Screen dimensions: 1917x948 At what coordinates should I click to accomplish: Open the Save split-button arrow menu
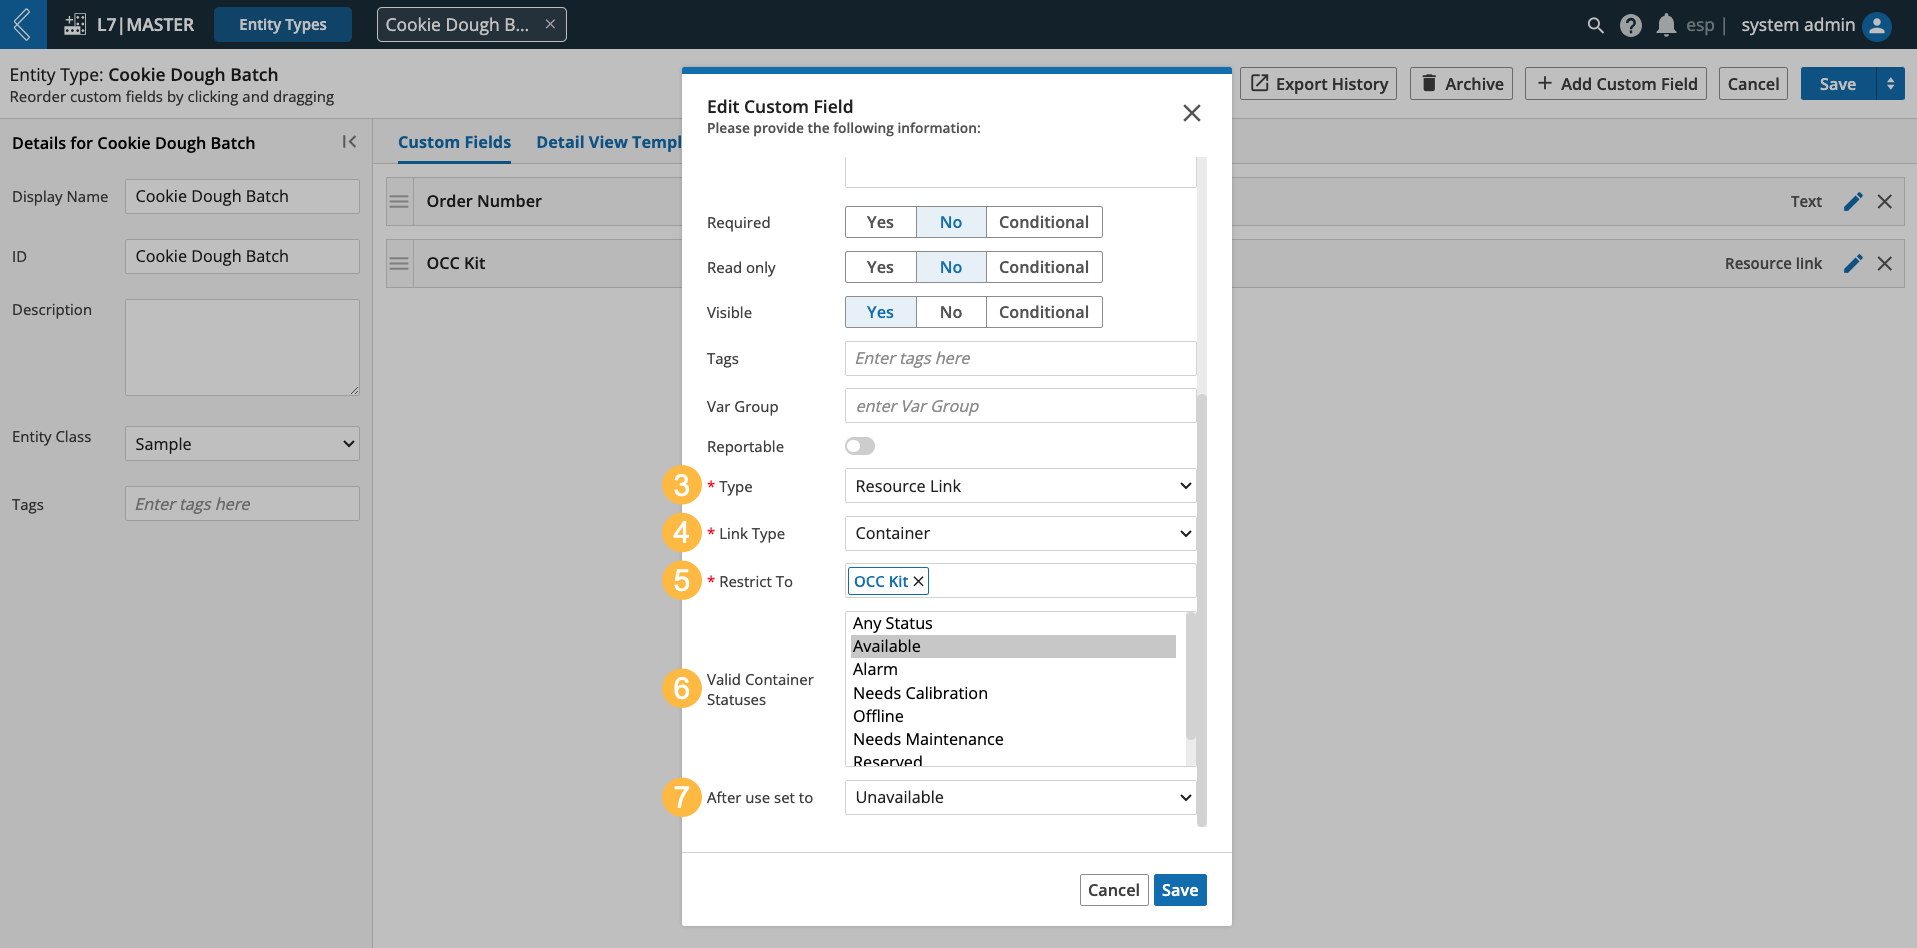pos(1890,84)
